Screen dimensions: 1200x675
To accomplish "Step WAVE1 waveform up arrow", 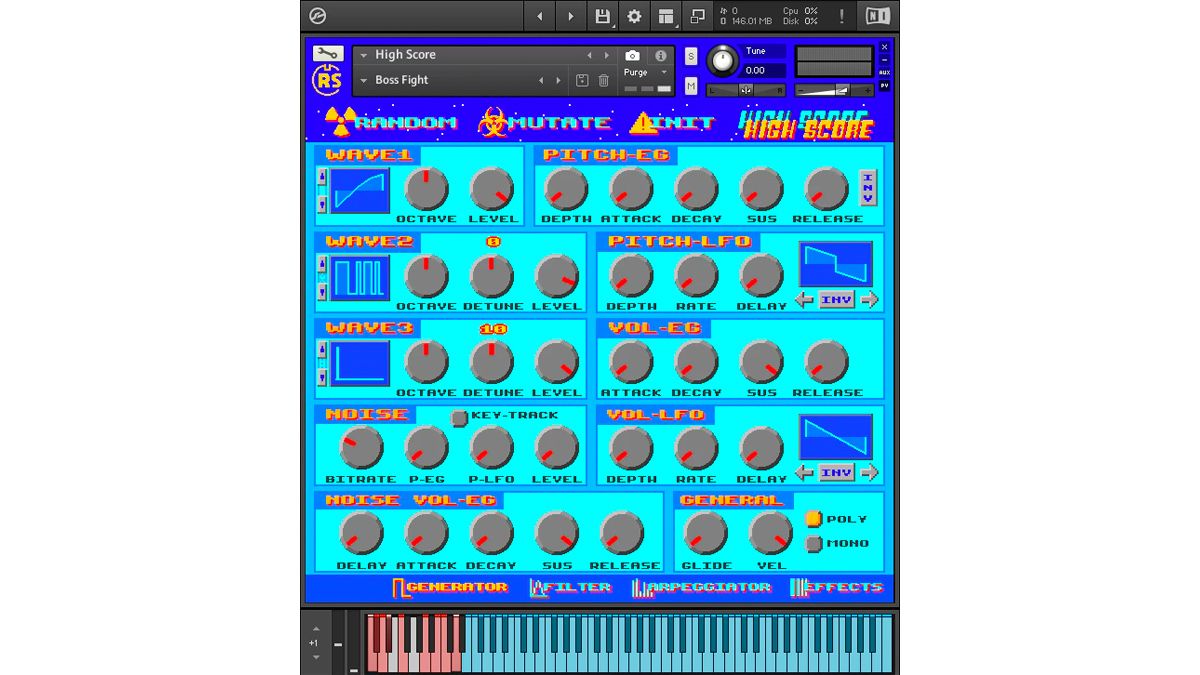I will 322,177.
